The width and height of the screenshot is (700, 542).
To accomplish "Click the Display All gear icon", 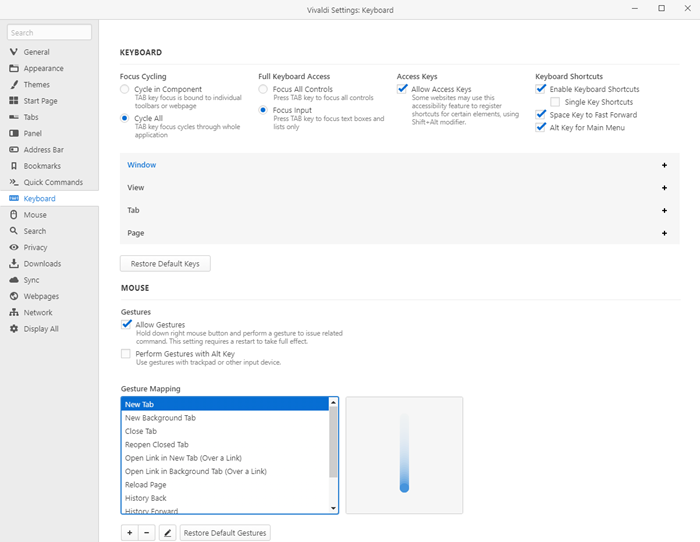I will (x=14, y=329).
